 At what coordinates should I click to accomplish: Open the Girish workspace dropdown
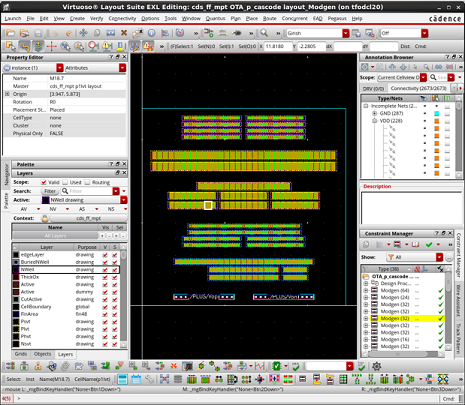[x=346, y=33]
